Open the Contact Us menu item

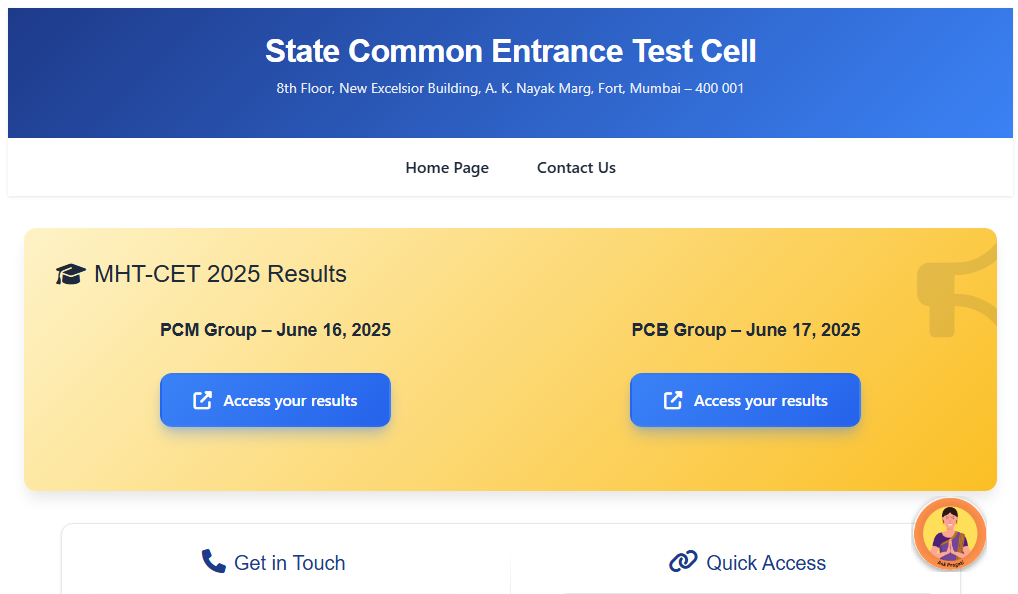pos(576,168)
